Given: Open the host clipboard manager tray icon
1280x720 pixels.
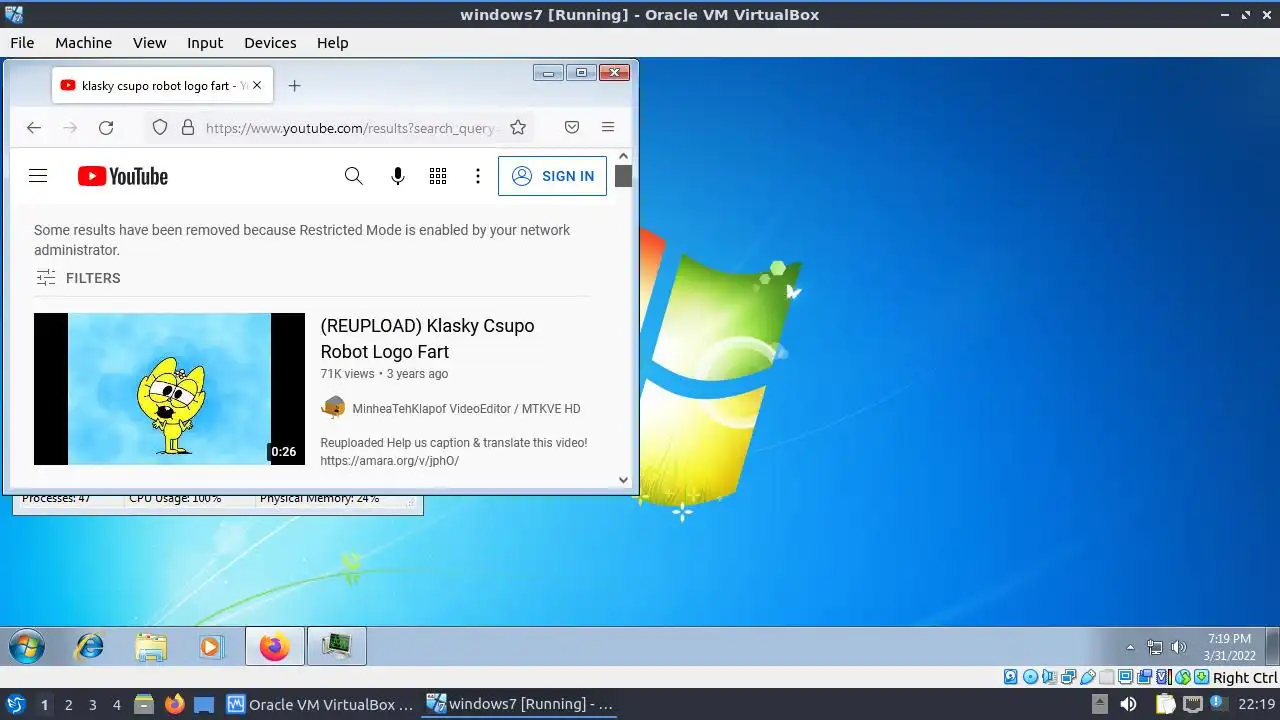Looking at the screenshot, I should pyautogui.click(x=1165, y=704).
